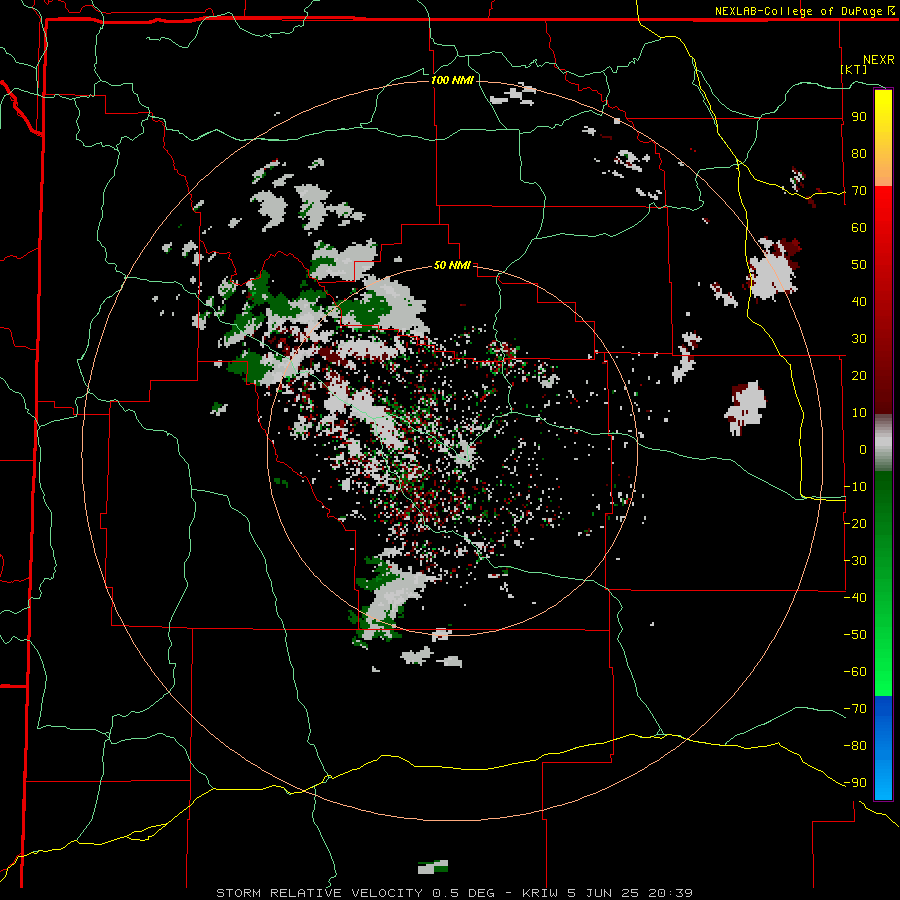Click the 70 value on the velocity scale
The image size is (900, 900).
pos(859,191)
